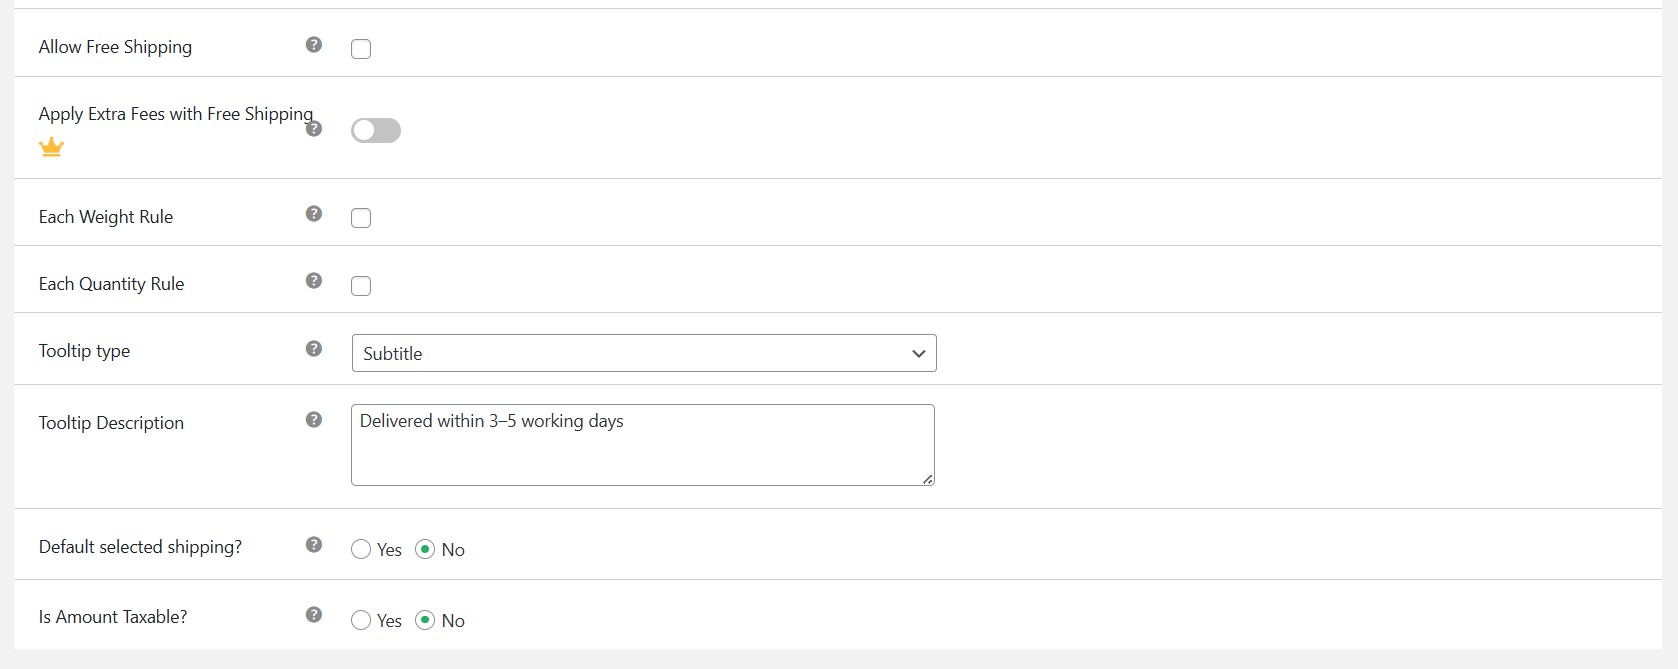Click the help icon for Tooltip type
1678x669 pixels.
[x=314, y=348]
